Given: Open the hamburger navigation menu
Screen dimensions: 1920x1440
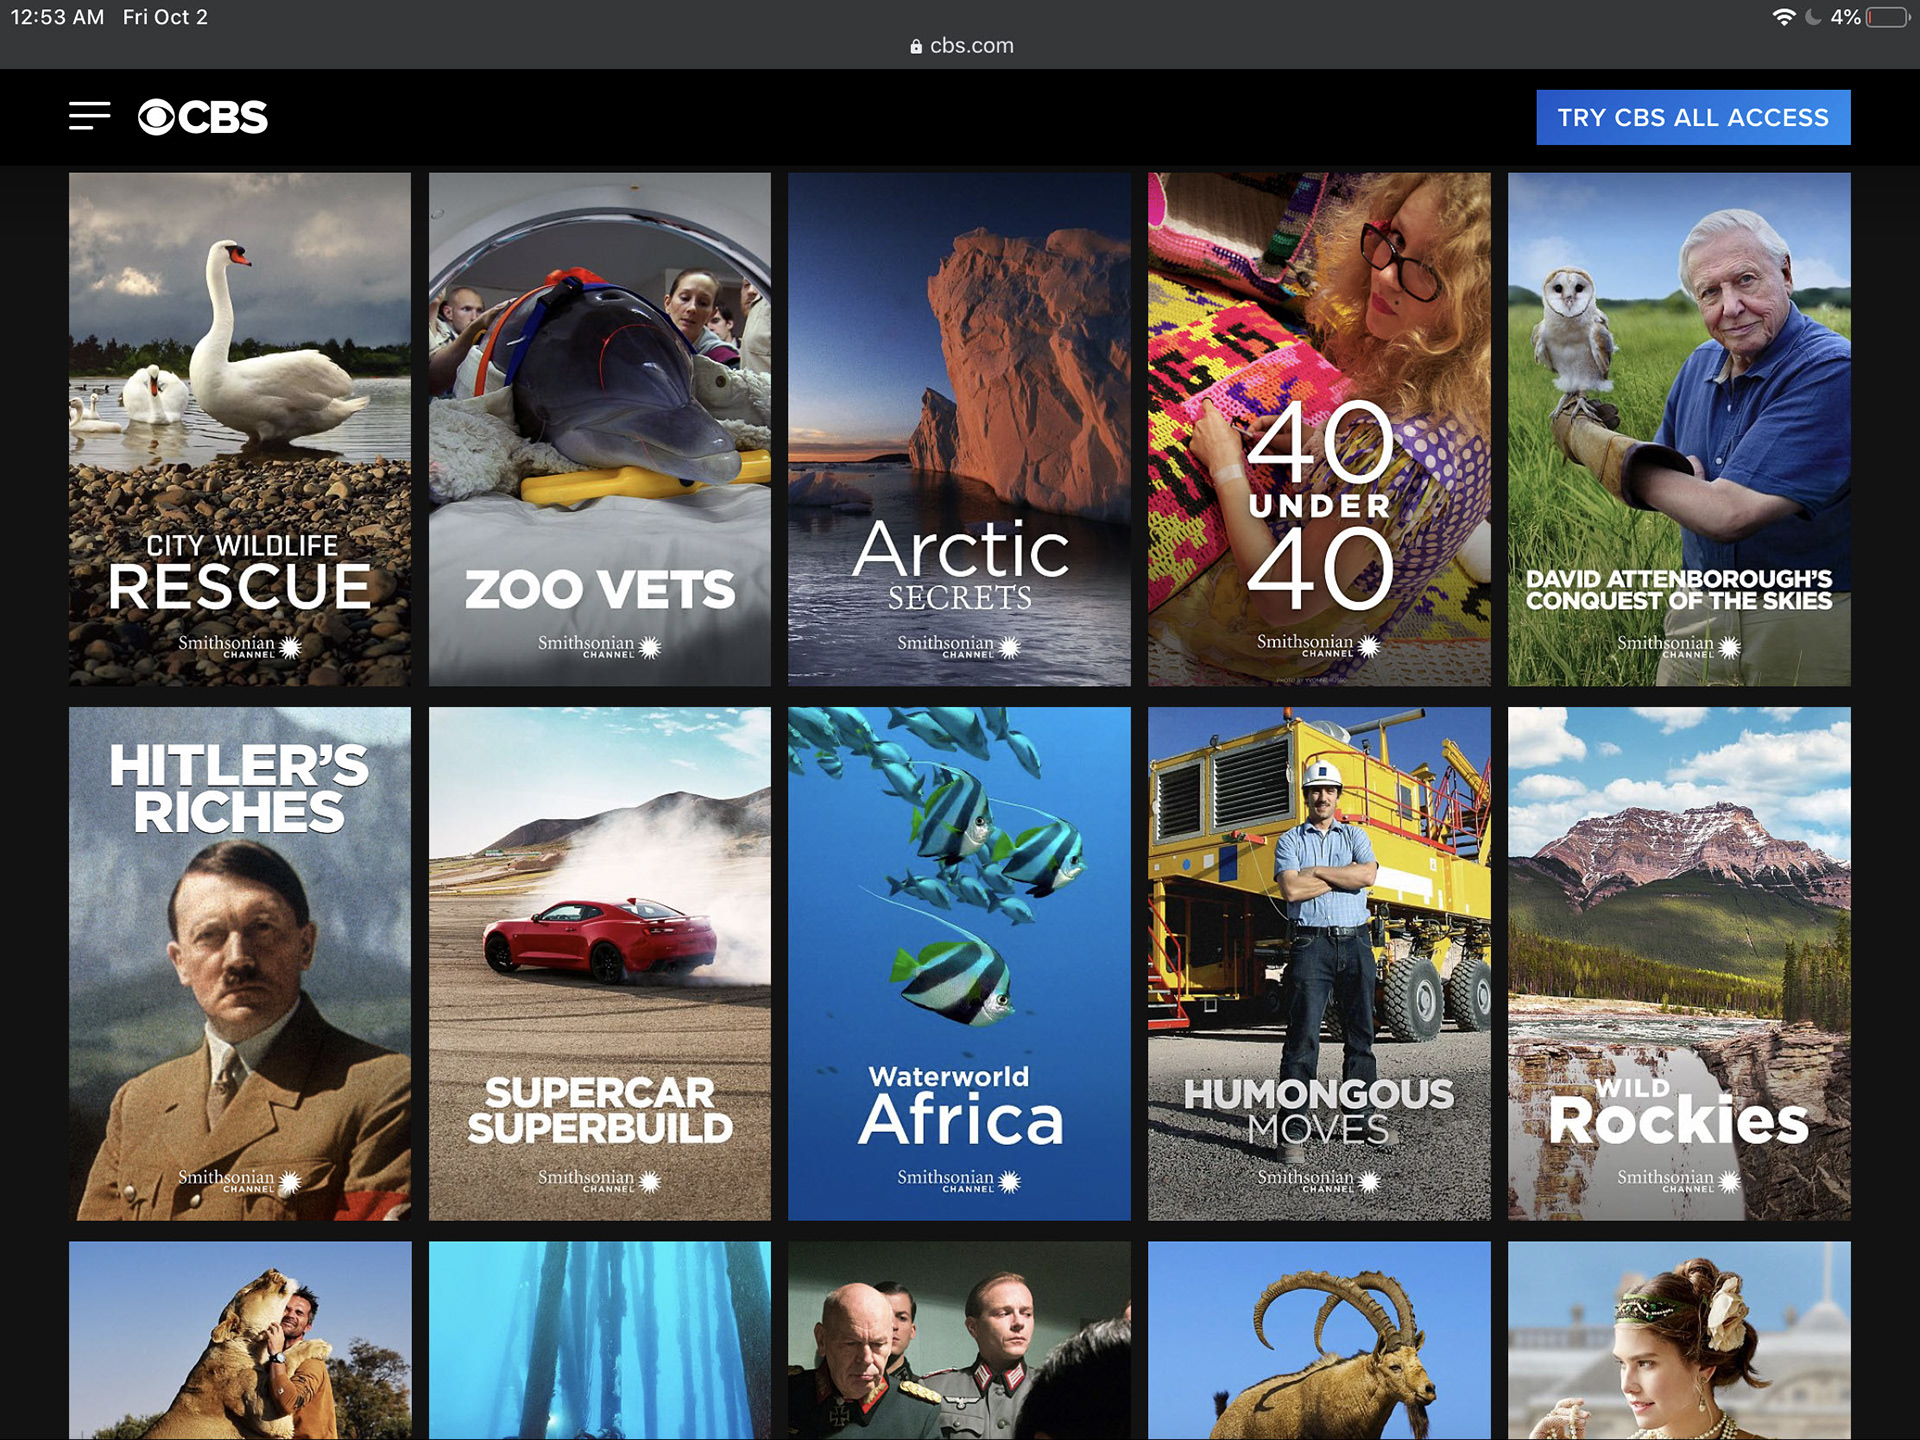Looking at the screenshot, I should [x=89, y=116].
